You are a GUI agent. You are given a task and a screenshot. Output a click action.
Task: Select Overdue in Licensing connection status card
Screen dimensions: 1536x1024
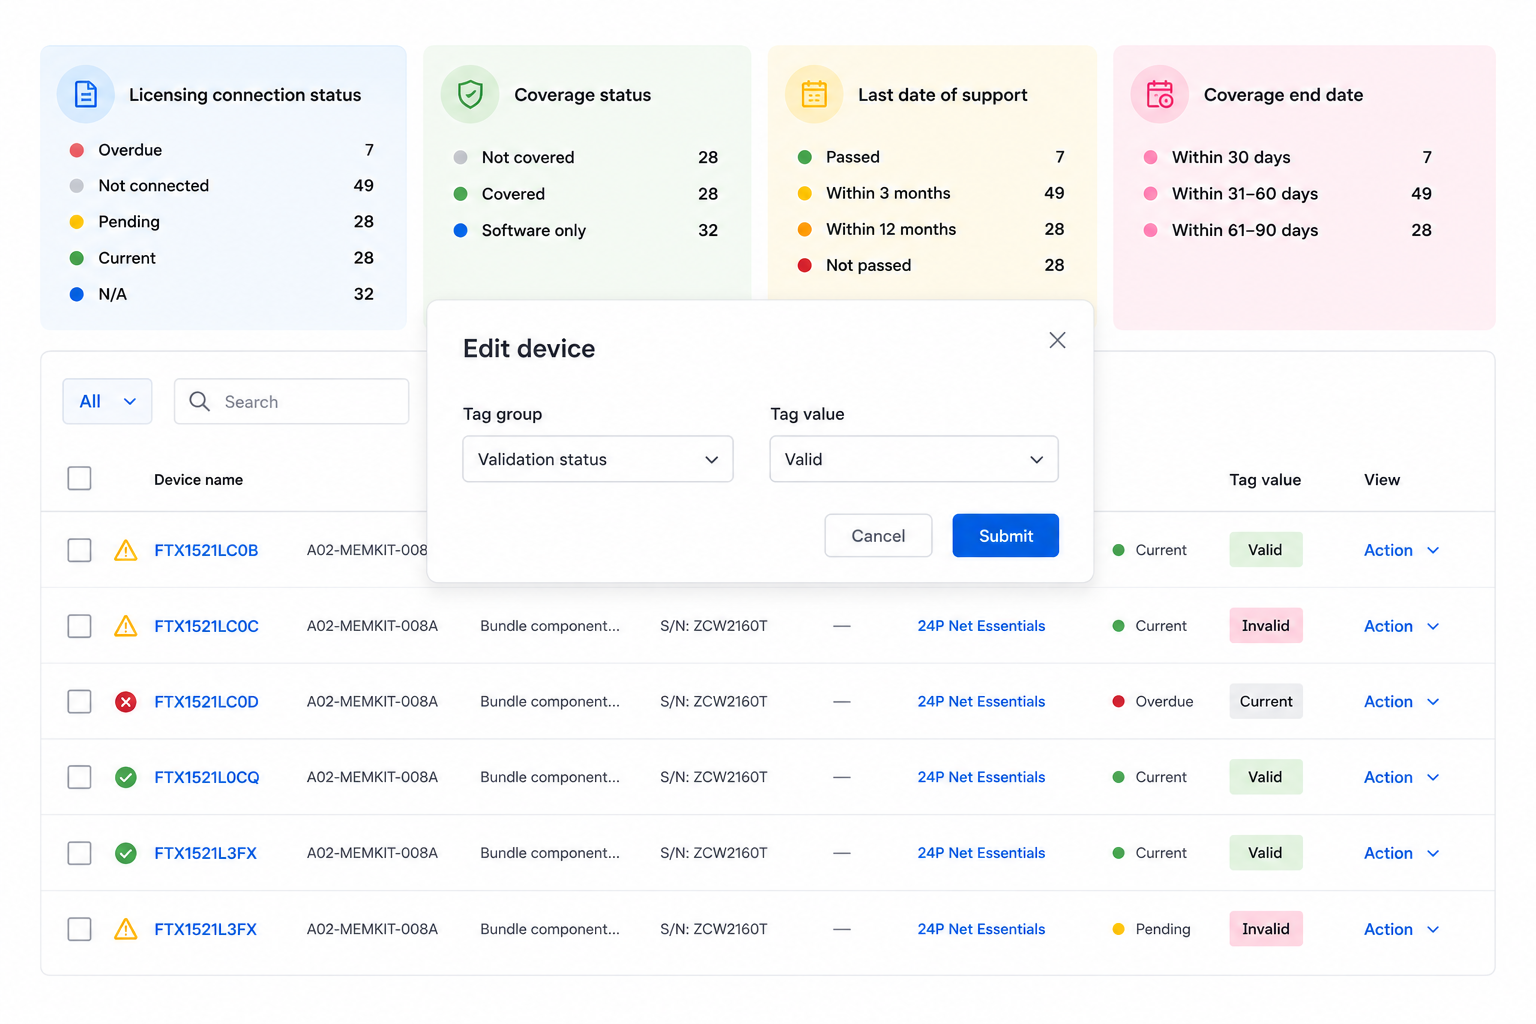click(222, 150)
